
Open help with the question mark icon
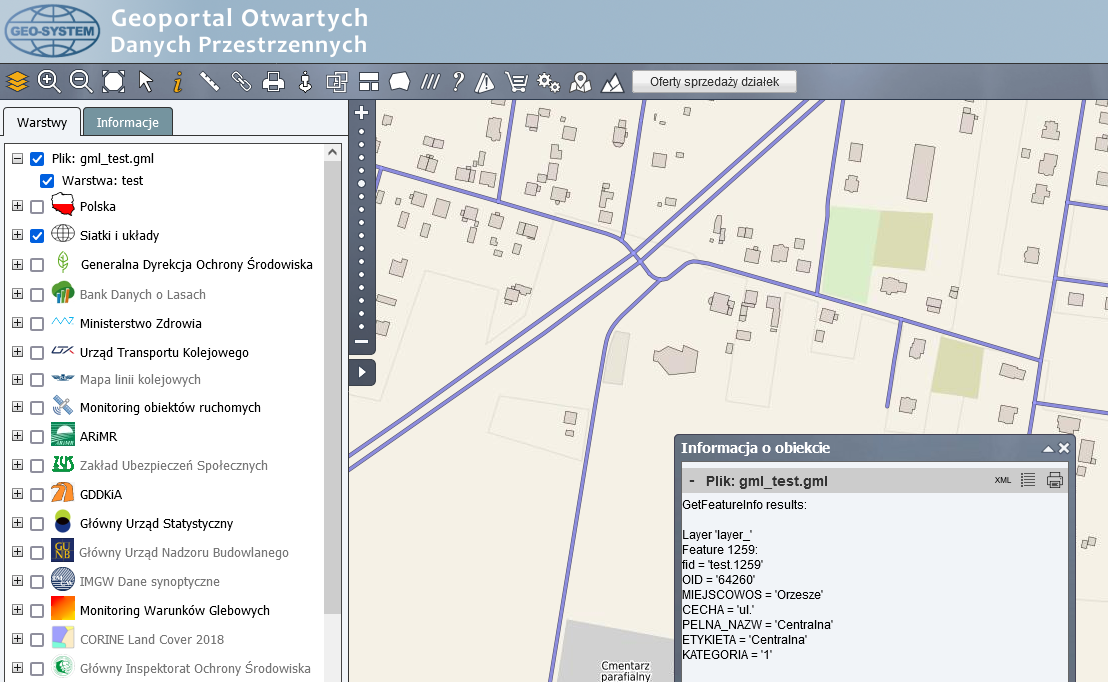pyautogui.click(x=459, y=82)
